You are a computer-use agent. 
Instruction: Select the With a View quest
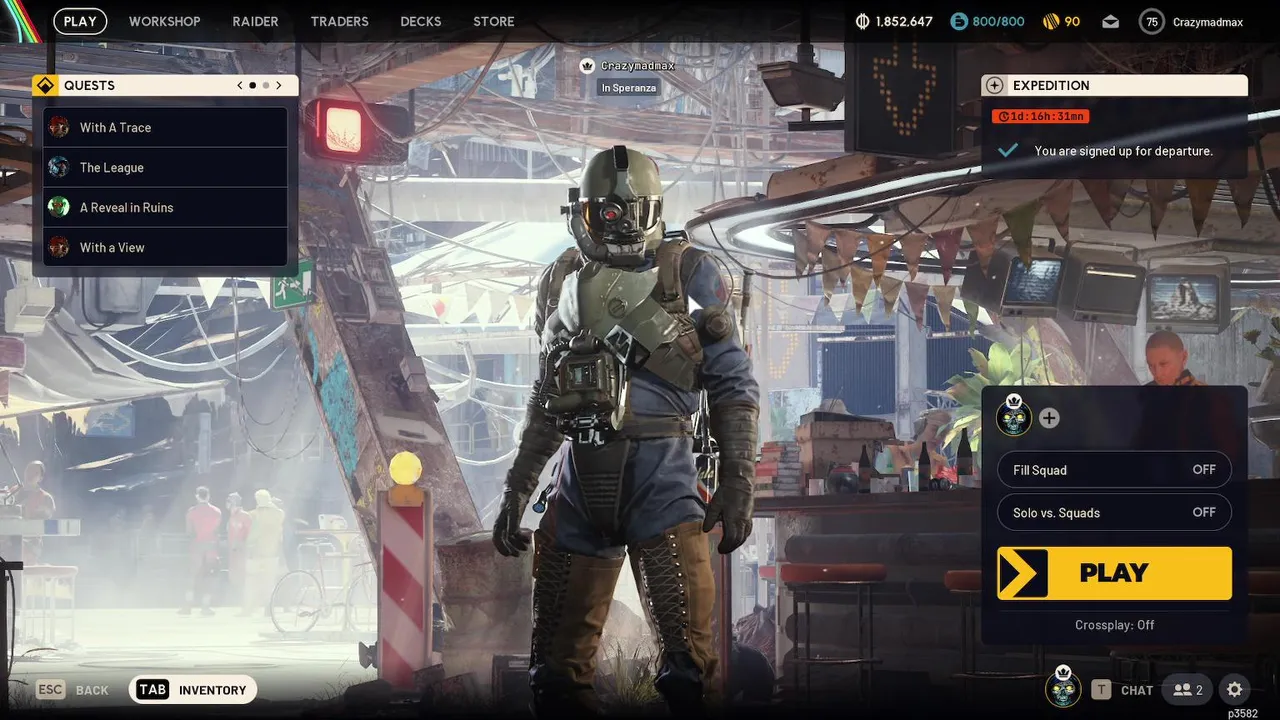[x=165, y=247]
